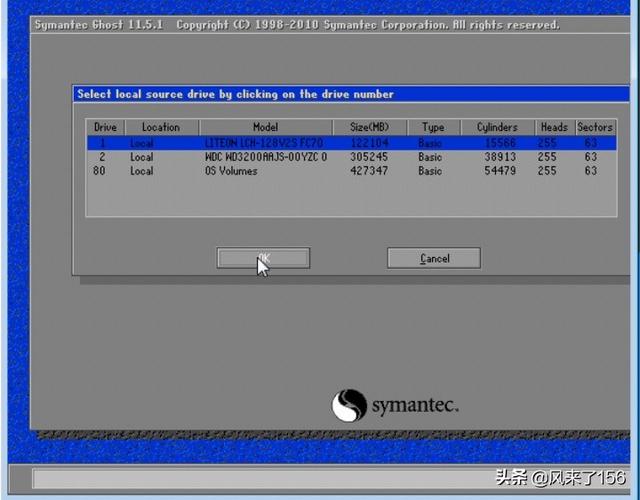Click the OK button
Screen dimensions: 640x500
coord(263,258)
